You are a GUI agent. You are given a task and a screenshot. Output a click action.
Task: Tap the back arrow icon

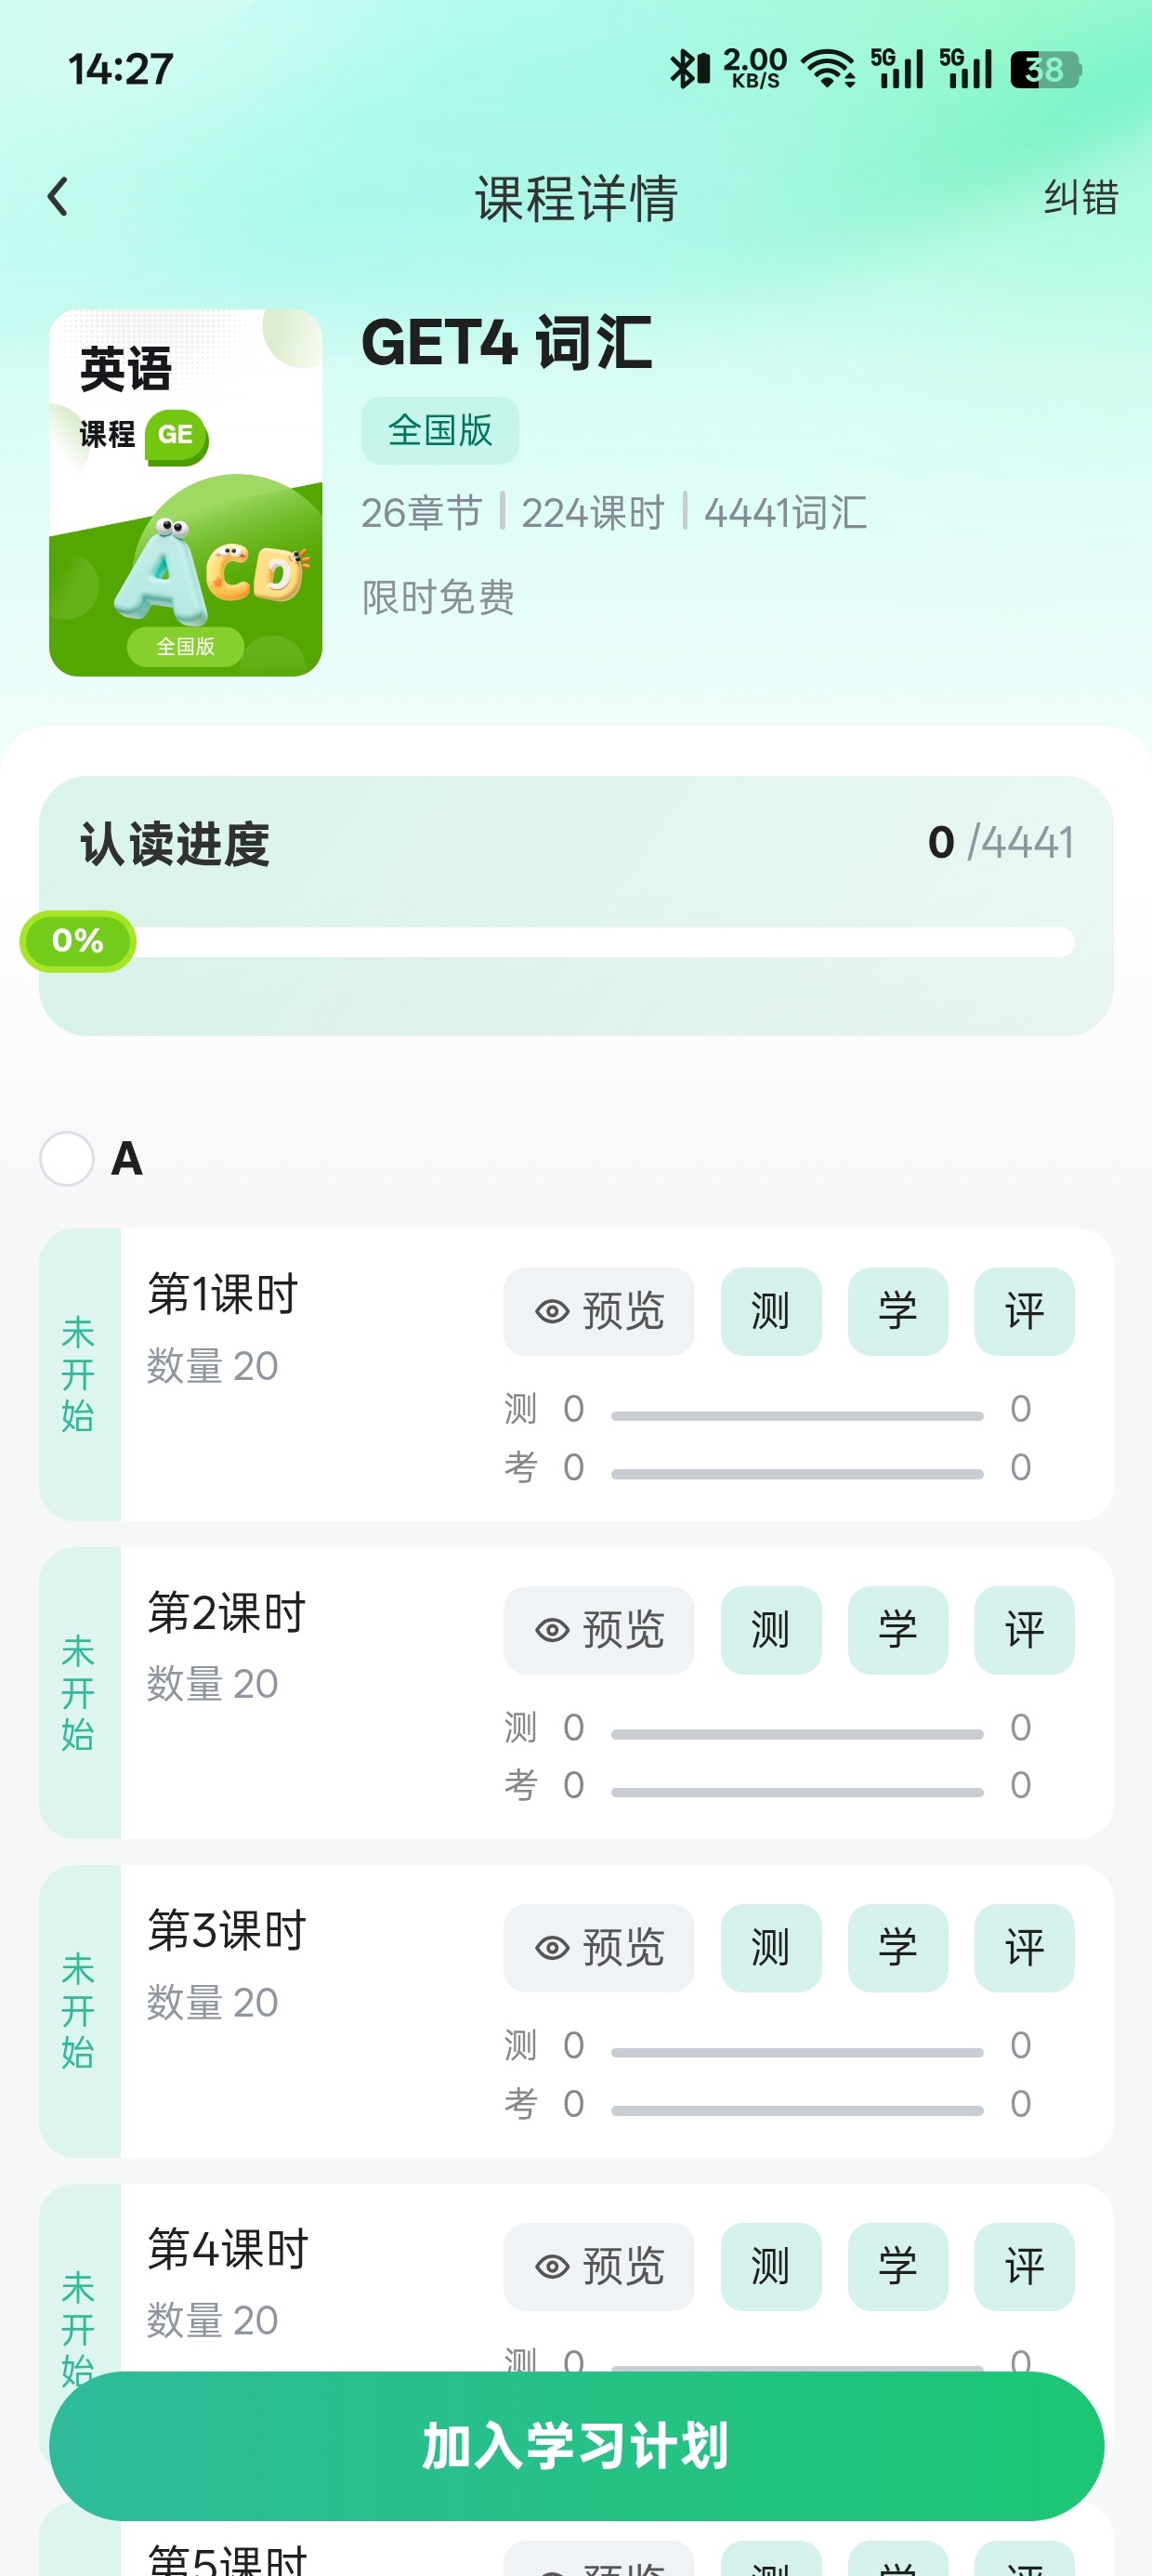click(x=58, y=196)
